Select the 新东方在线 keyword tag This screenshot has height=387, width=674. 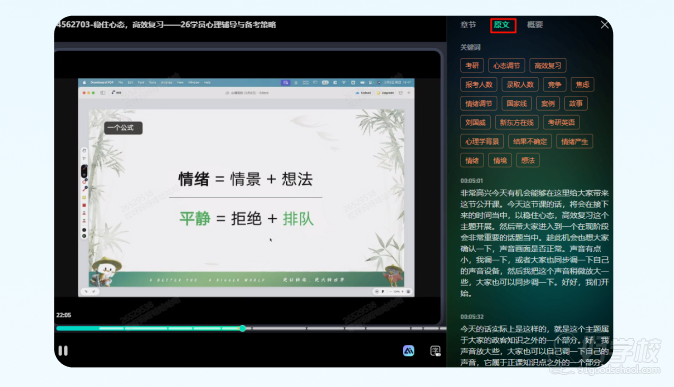(517, 123)
